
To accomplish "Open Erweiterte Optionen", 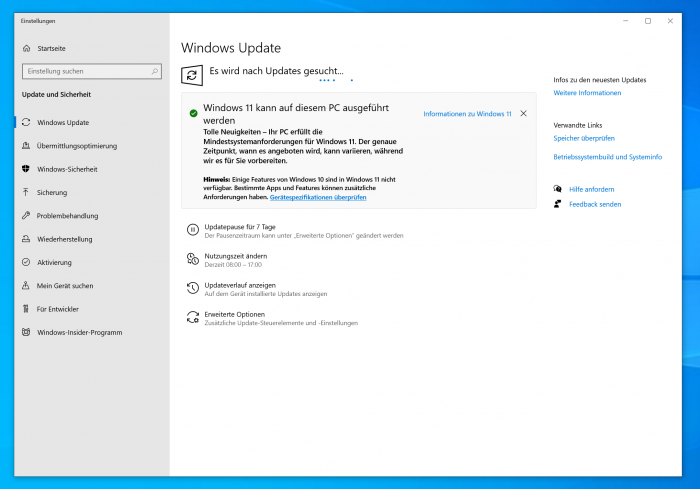I will pyautogui.click(x=234, y=314).
